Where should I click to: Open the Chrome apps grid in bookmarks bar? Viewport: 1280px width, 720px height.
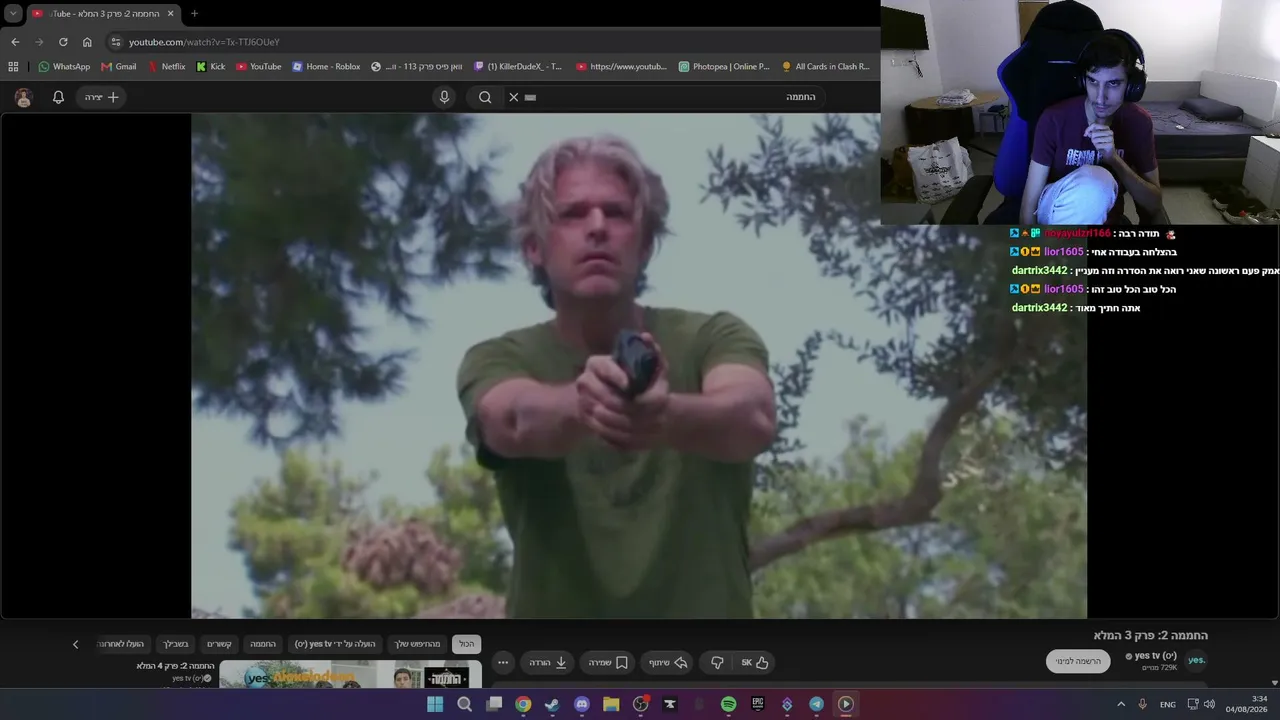[13, 67]
